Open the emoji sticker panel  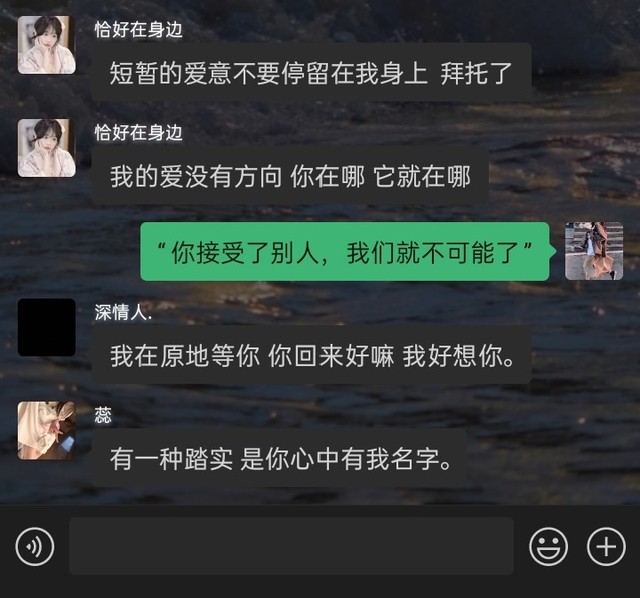548,547
